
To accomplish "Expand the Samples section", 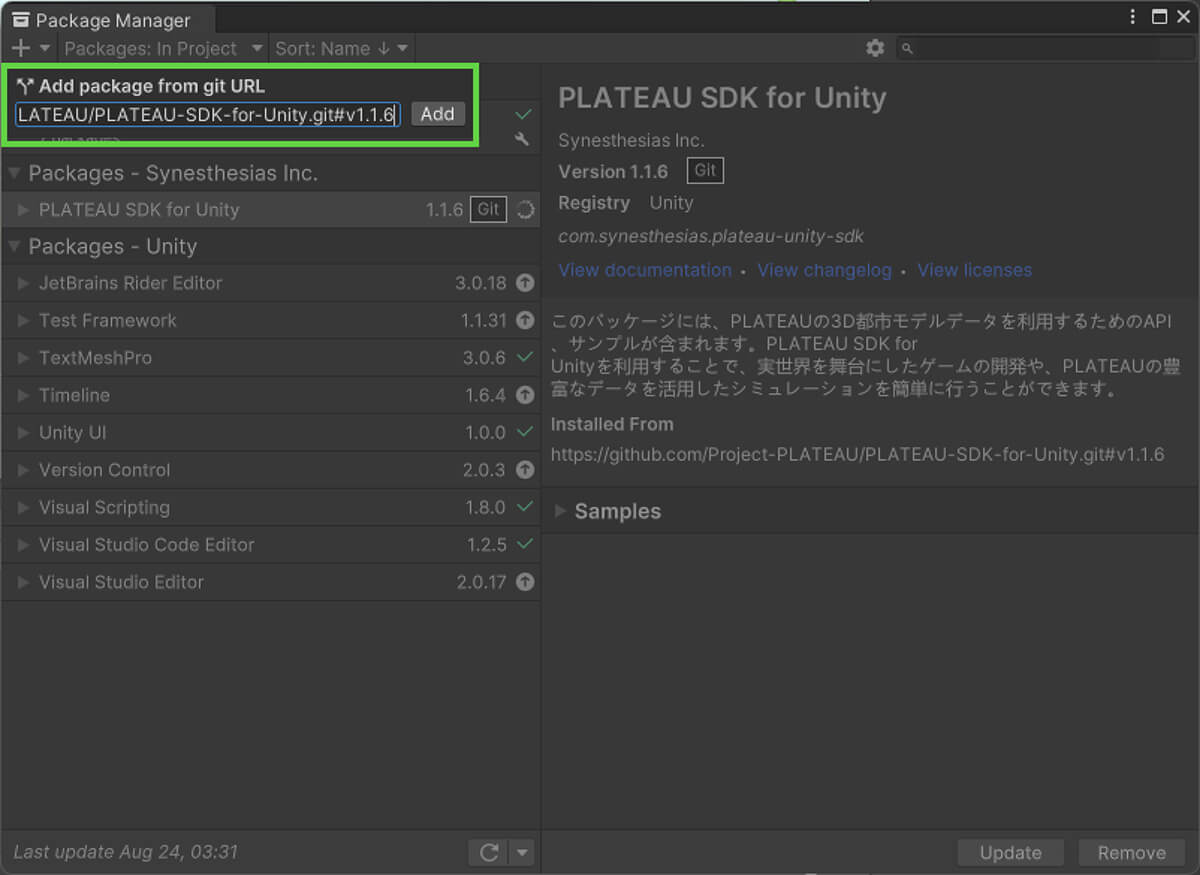I will click(561, 511).
